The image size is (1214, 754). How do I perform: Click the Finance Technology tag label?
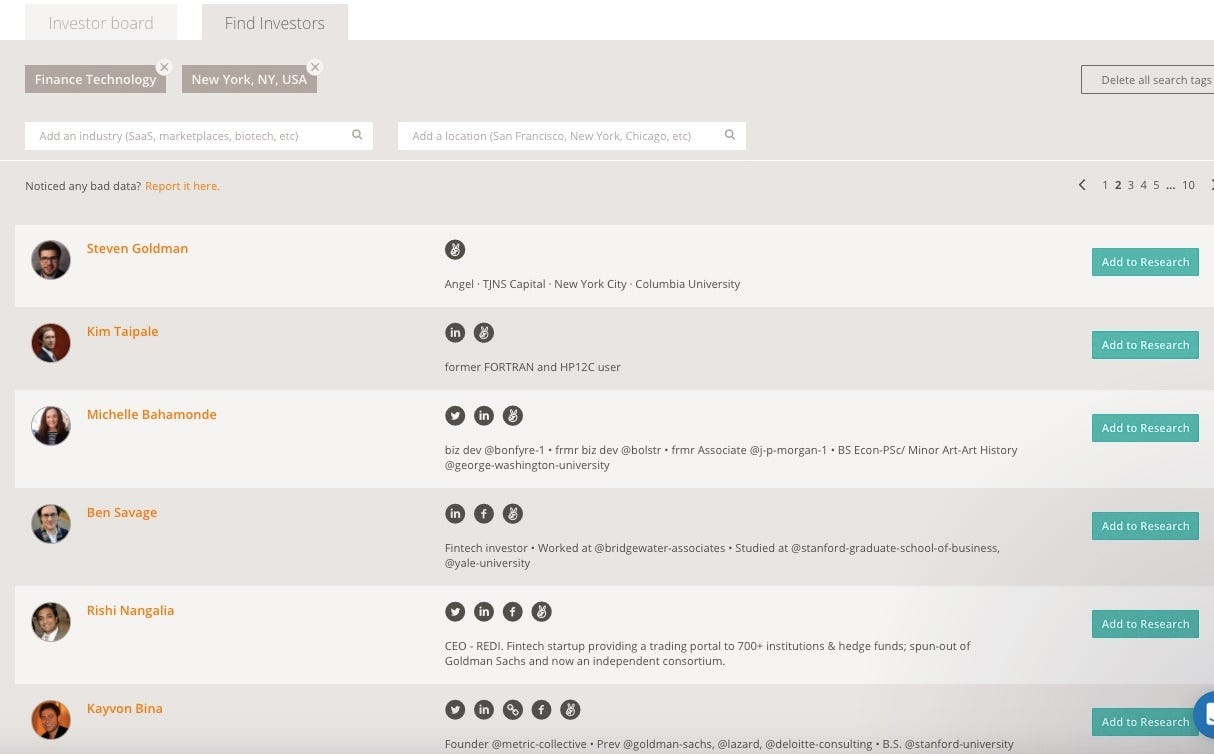click(95, 80)
